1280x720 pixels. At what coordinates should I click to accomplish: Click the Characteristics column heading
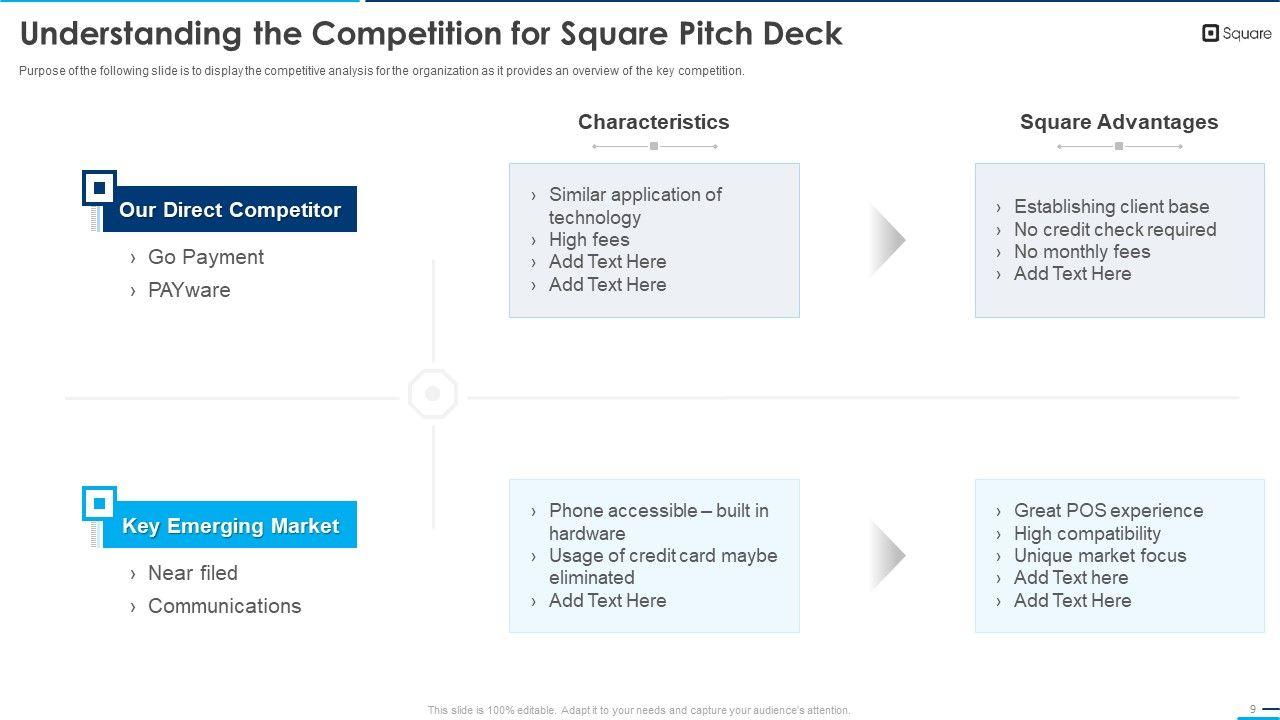click(x=654, y=122)
